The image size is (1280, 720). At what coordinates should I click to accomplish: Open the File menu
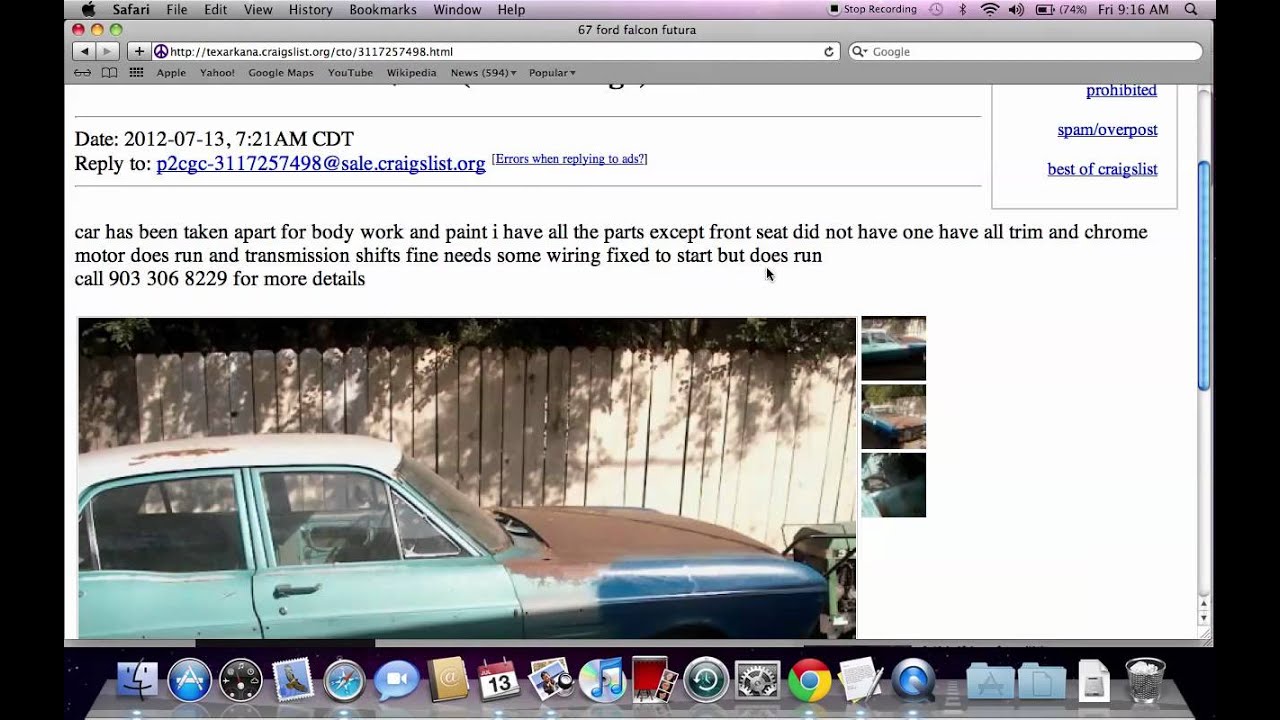coord(177,9)
